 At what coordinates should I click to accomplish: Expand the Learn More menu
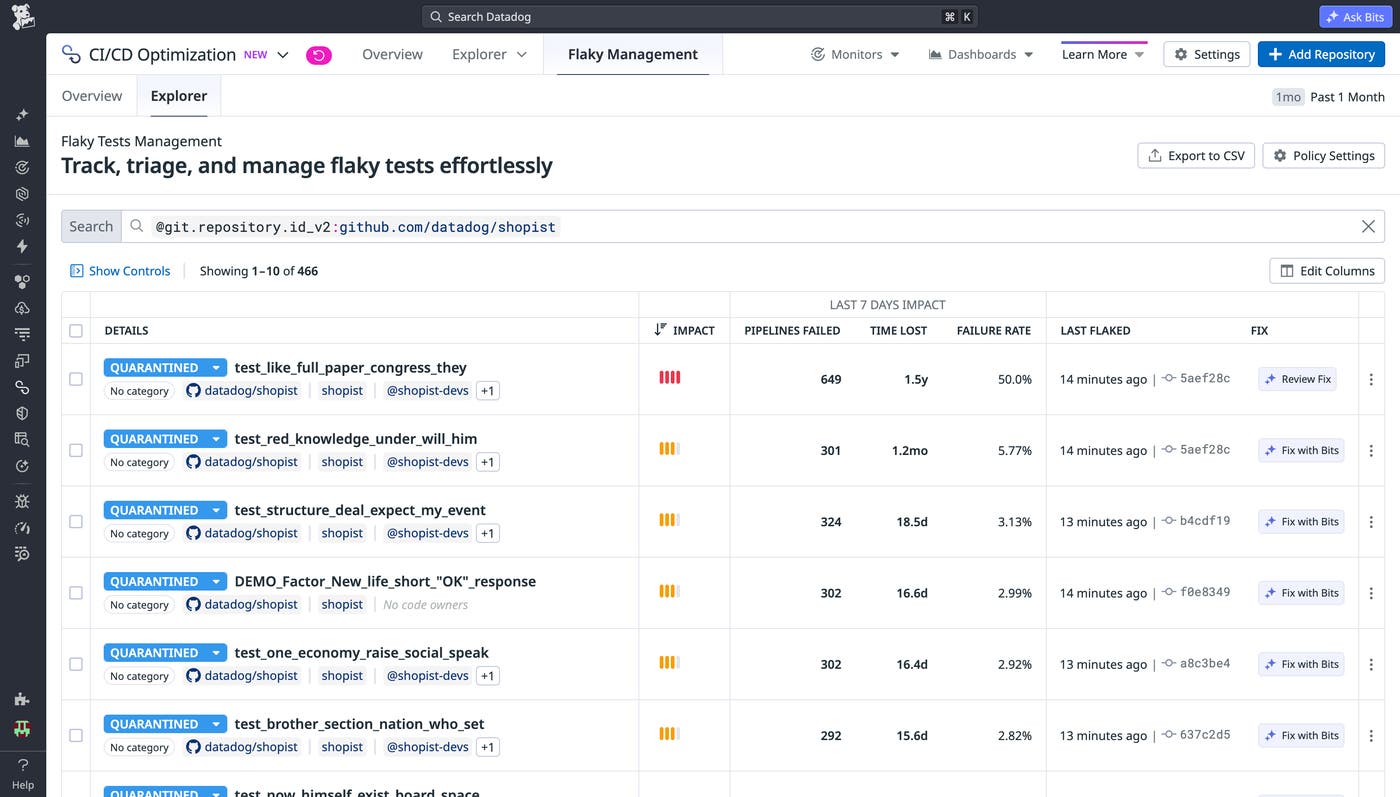coord(1103,55)
